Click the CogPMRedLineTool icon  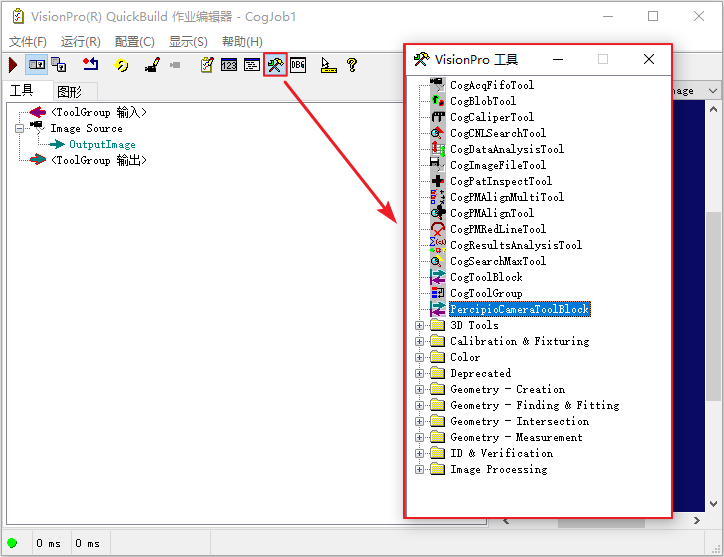click(x=438, y=229)
